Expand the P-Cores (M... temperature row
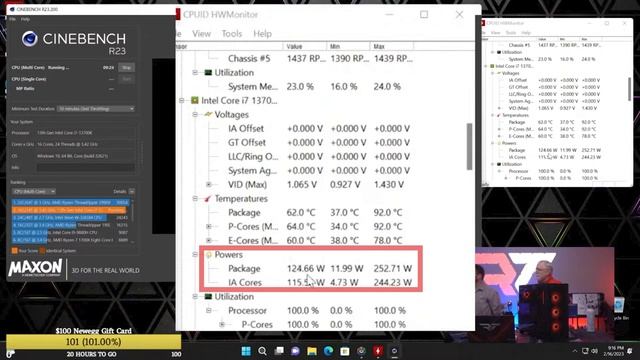This screenshot has height=360, width=640. 209,227
